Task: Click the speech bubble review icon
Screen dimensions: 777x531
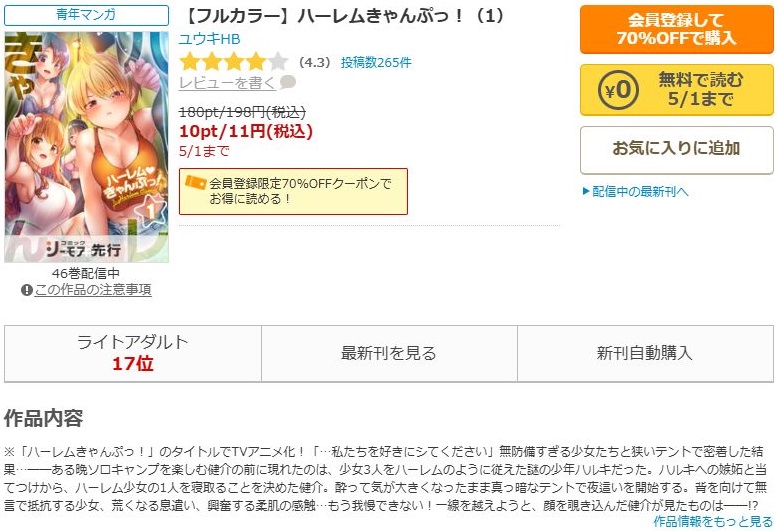Action: pyautogui.click(x=288, y=82)
